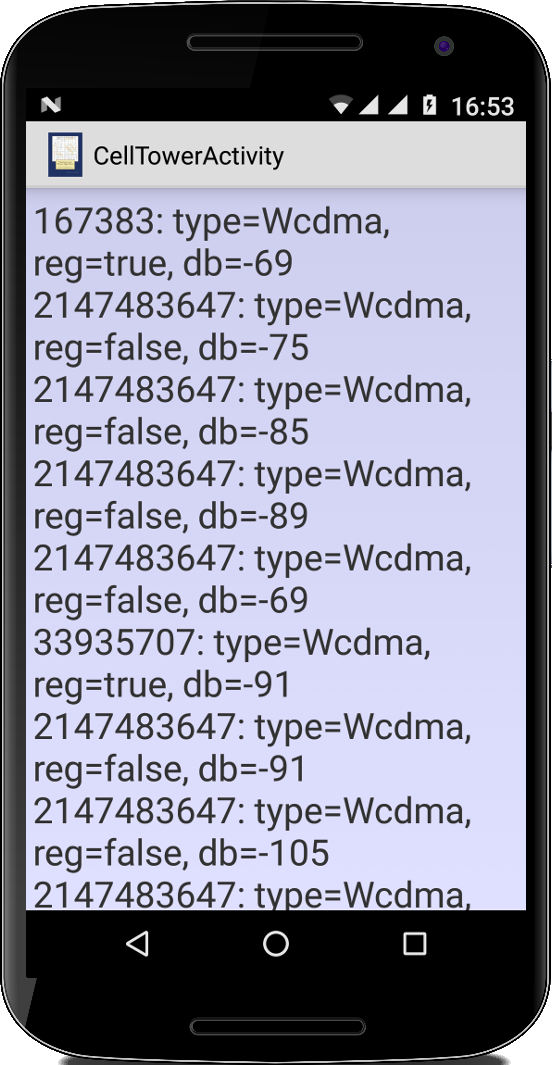Tap the CellTowerActivity app icon
The height and width of the screenshot is (1065, 552).
[x=65, y=155]
